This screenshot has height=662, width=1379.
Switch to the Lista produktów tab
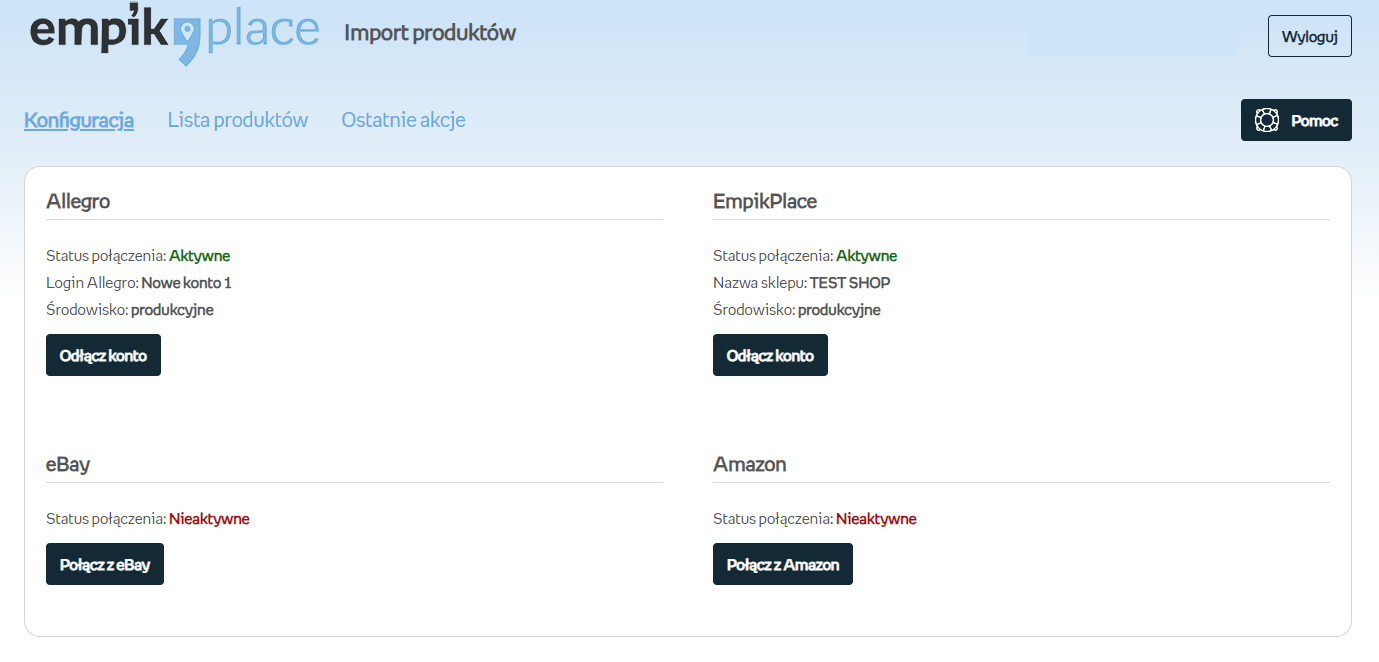click(238, 120)
